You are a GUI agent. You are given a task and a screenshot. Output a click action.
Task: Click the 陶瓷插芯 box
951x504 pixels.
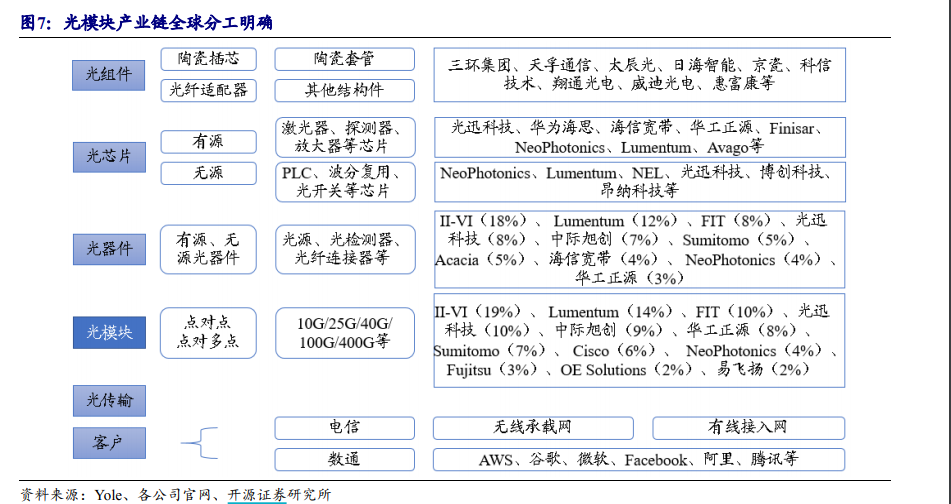coord(209,59)
